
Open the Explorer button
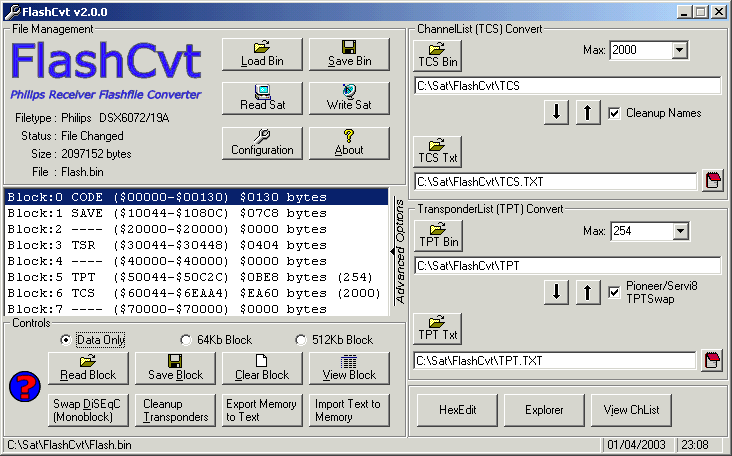544,410
